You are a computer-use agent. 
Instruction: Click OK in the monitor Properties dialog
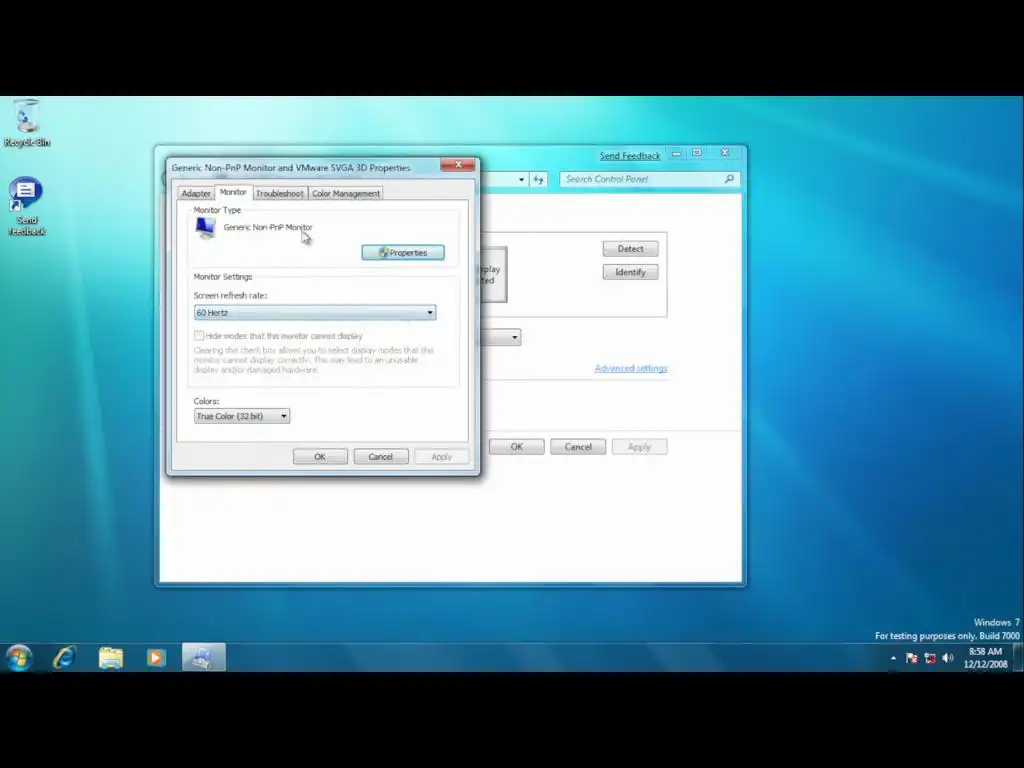[x=320, y=456]
